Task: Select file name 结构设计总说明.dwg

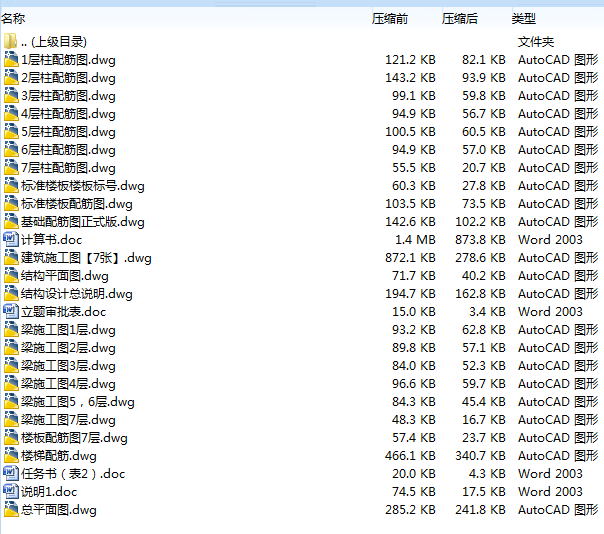Action: coord(77,294)
